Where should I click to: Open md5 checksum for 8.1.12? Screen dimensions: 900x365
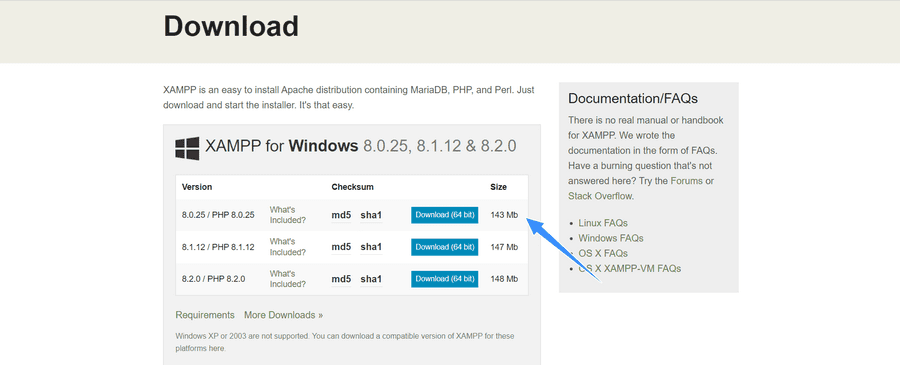pos(341,247)
